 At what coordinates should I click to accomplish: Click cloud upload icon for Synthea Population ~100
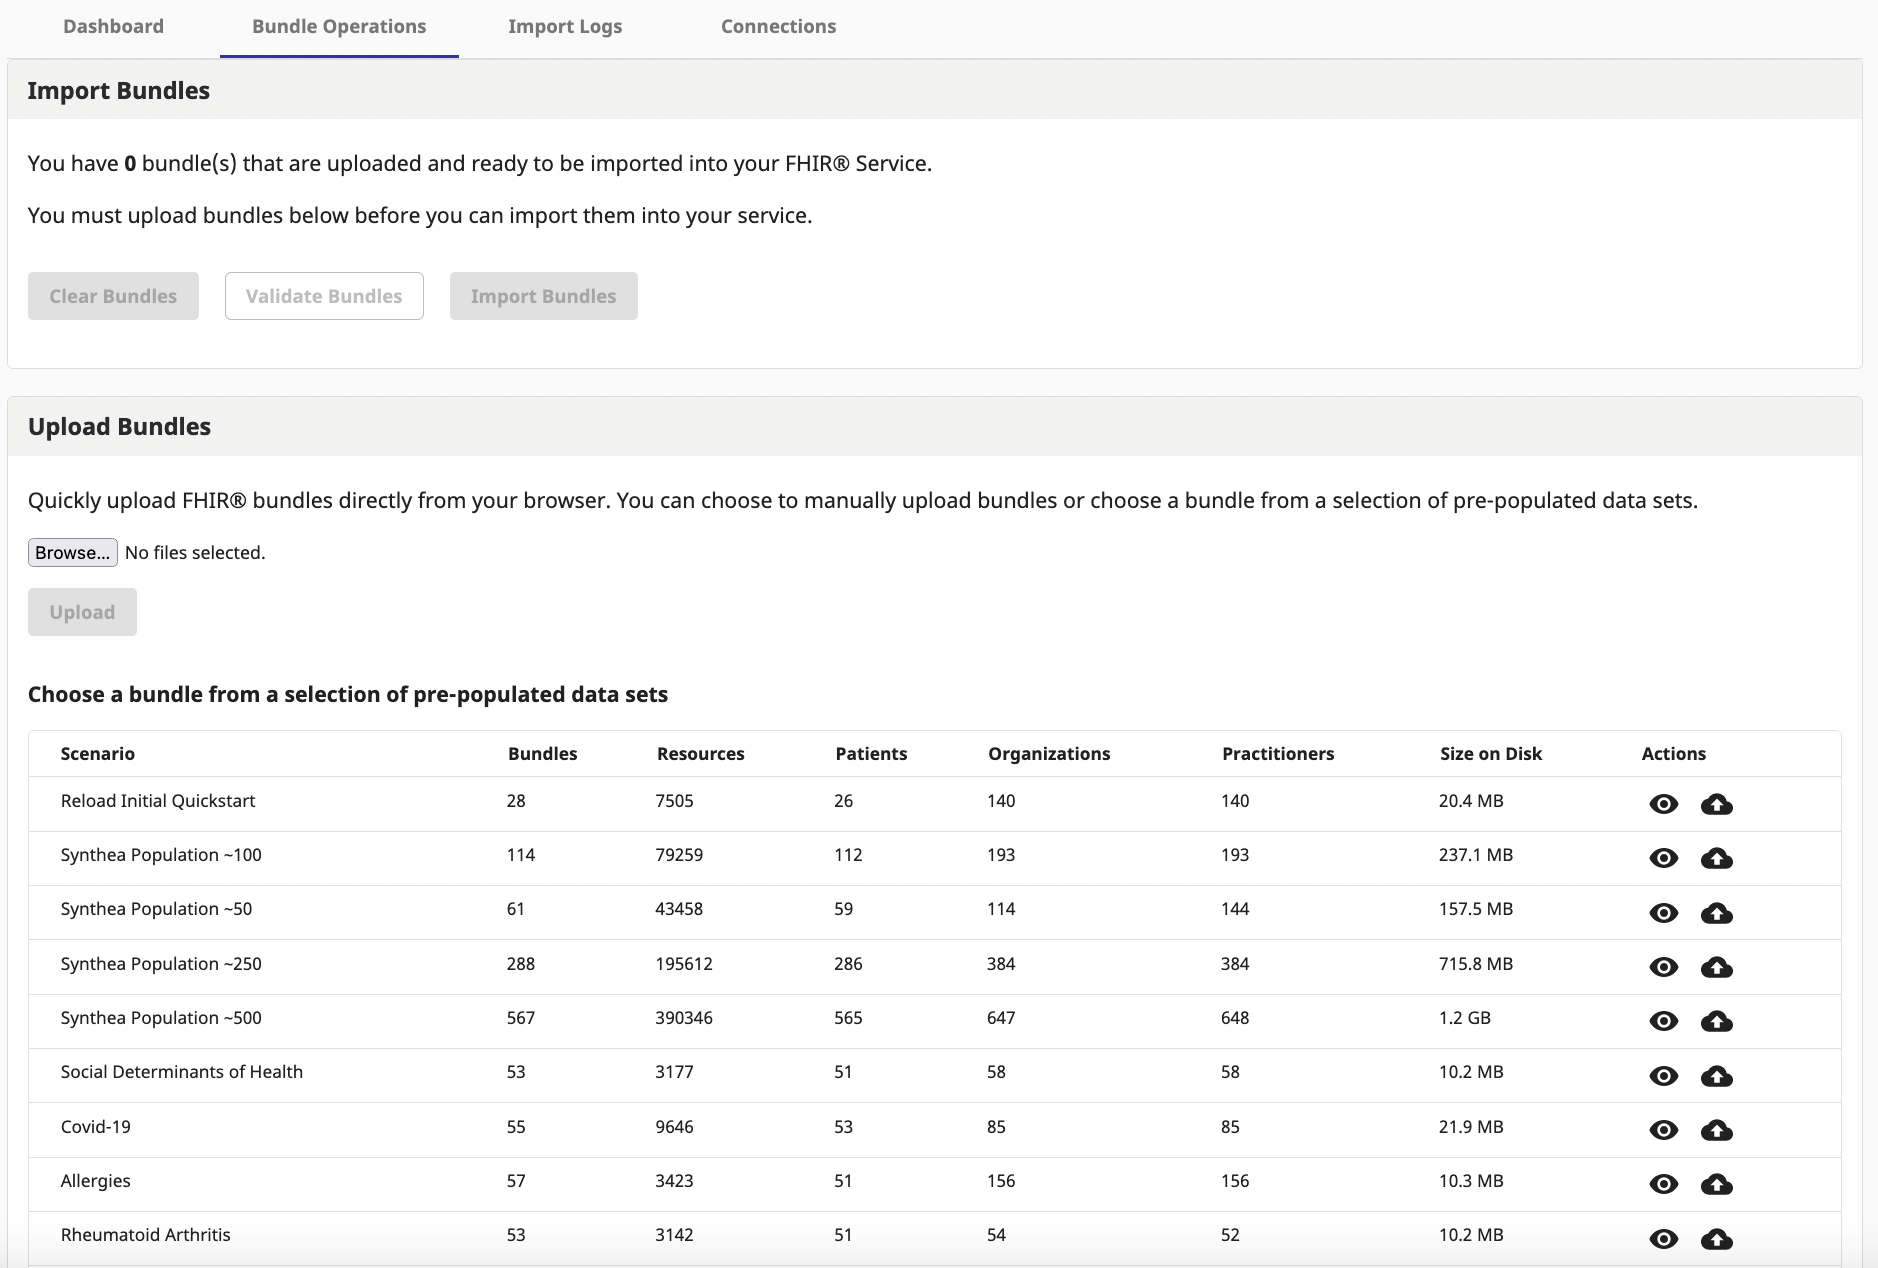click(1716, 858)
